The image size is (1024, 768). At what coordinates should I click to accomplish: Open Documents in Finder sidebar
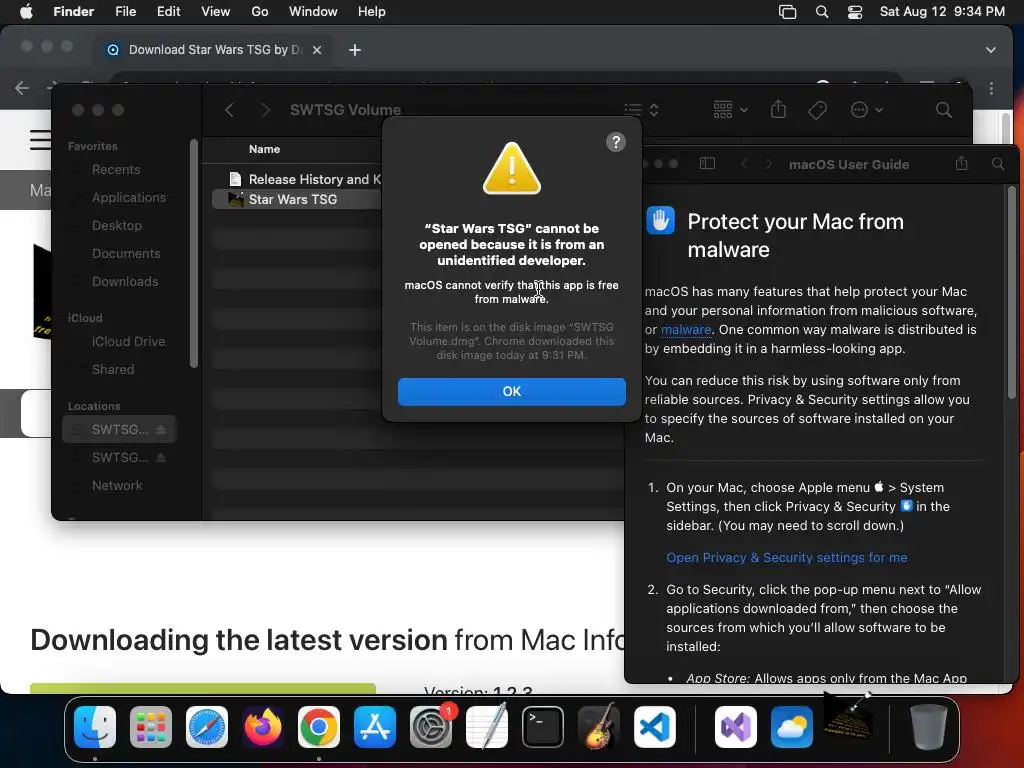pos(125,253)
